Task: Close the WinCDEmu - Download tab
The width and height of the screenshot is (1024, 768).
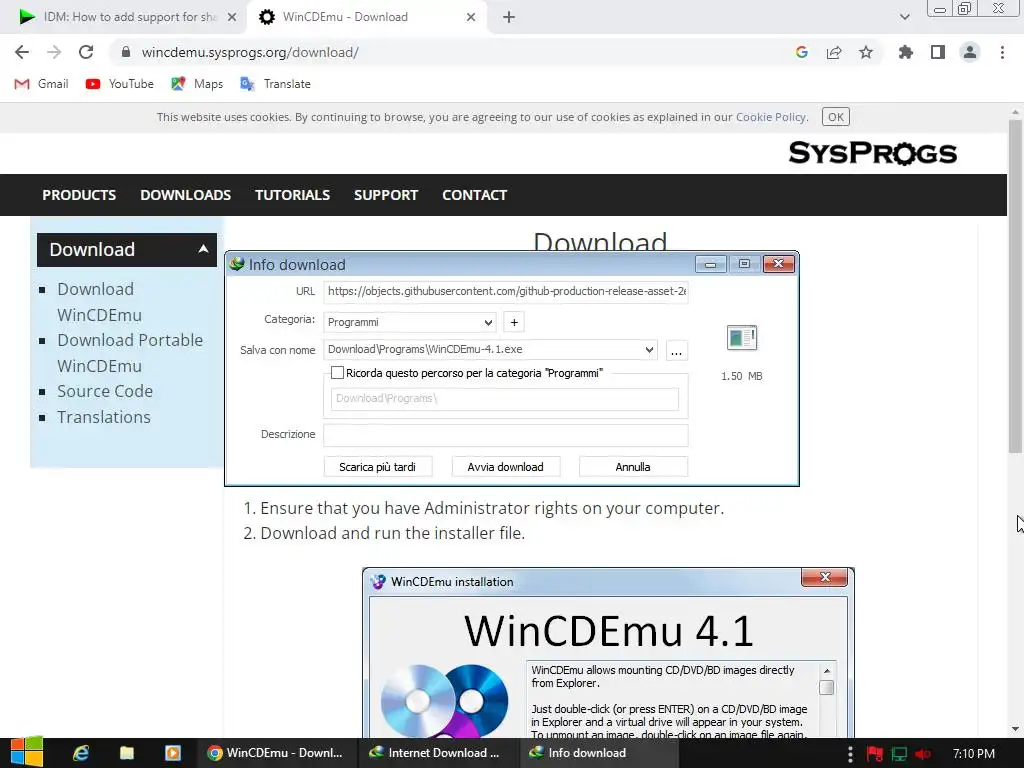Action: [471, 17]
